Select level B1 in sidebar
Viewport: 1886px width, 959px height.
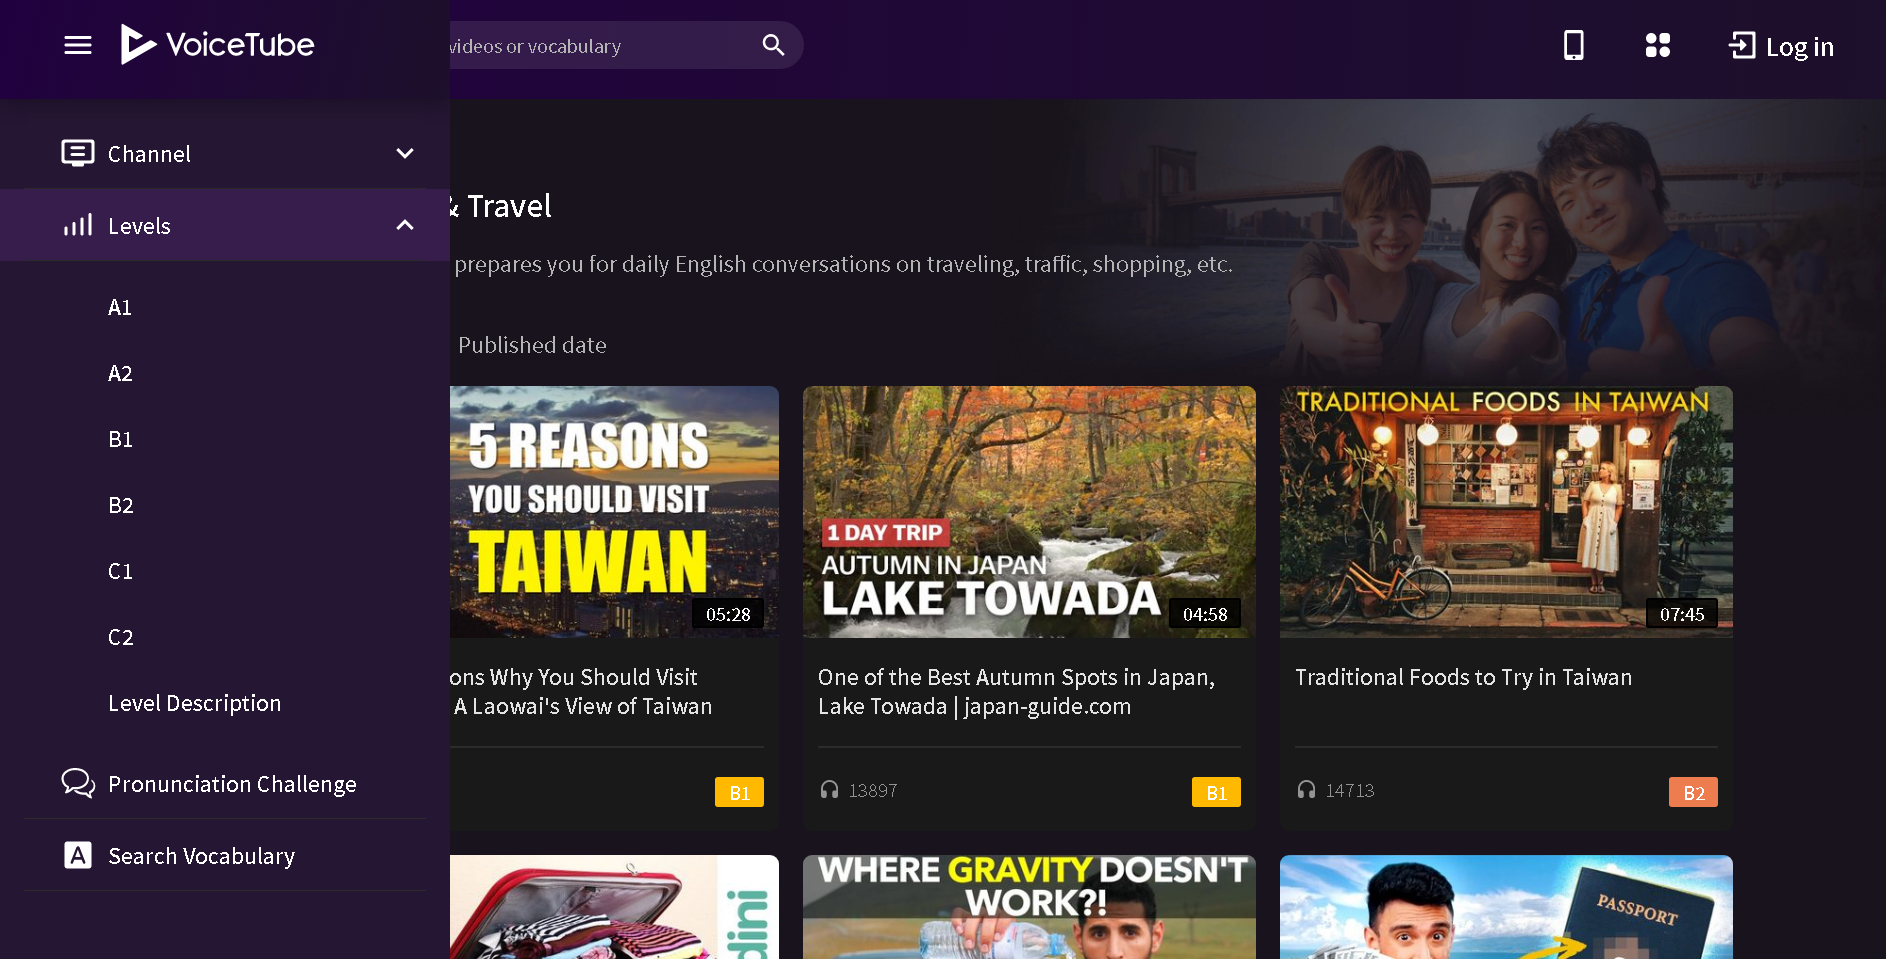(120, 439)
